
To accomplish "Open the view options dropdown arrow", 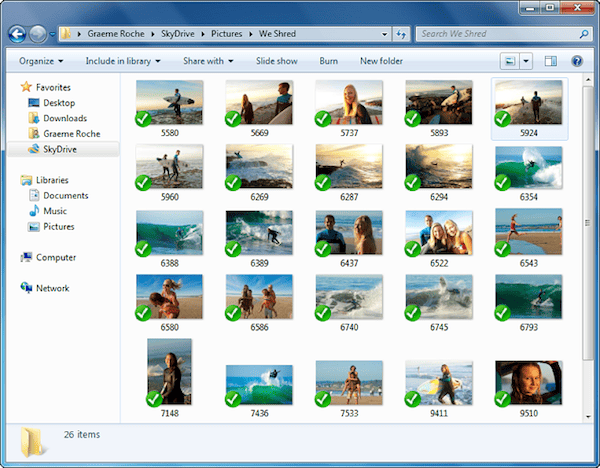I will [x=526, y=61].
